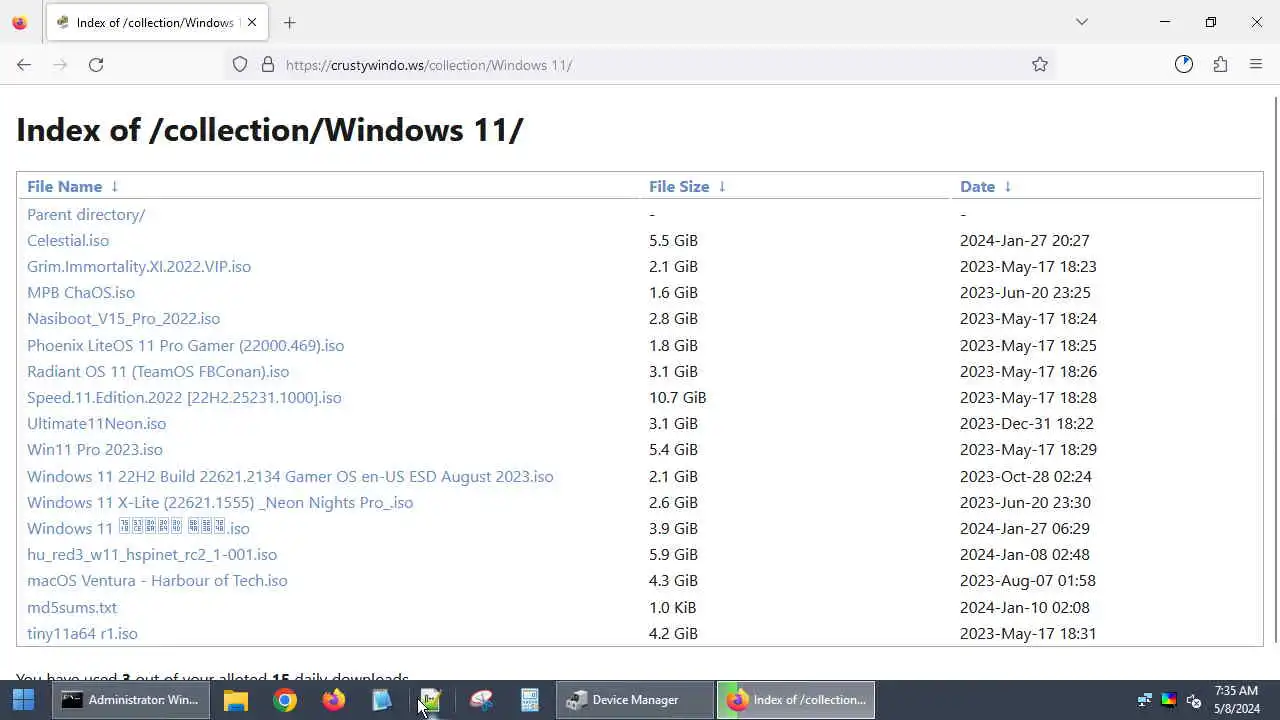Open the Calculator taskbar icon
Image resolution: width=1280 pixels, height=720 pixels.
(x=530, y=700)
